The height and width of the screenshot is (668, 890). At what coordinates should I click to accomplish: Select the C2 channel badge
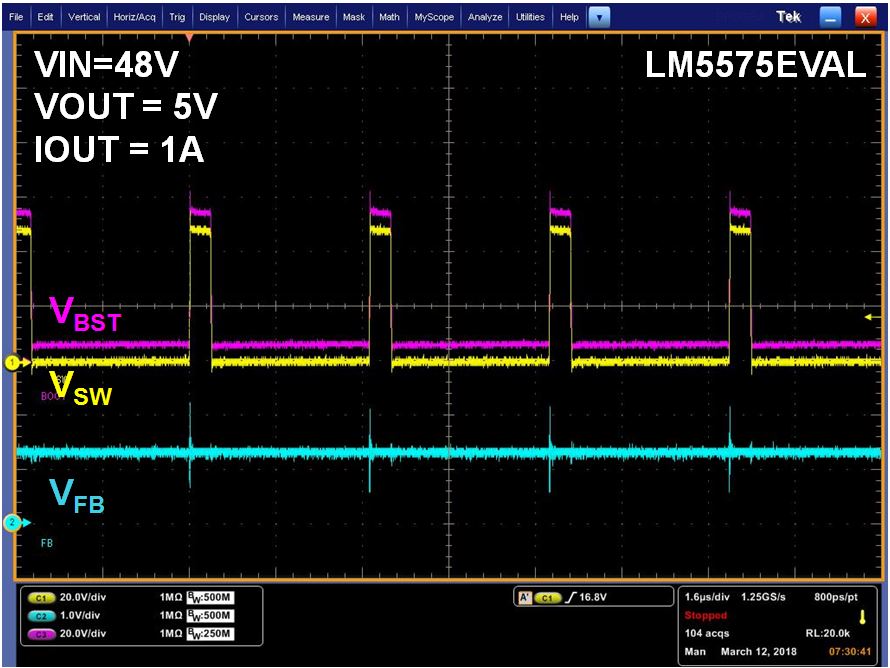click(x=41, y=616)
